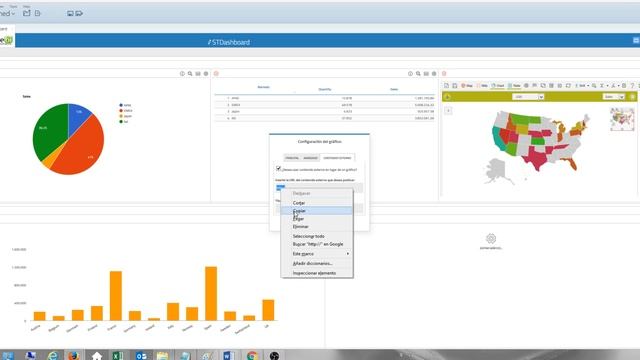The width and height of the screenshot is (640, 360).
Task: Click the table-view icon on the pie chart panel
Action: pyautogui.click(x=198, y=74)
